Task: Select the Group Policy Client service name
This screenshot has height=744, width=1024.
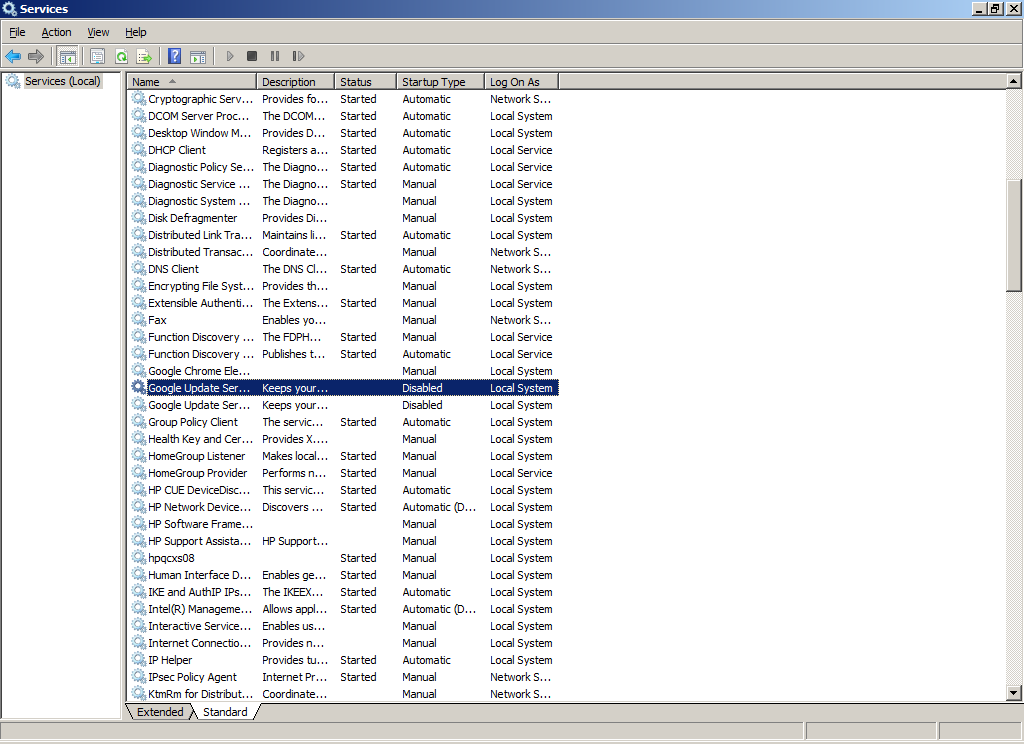Action: (193, 421)
